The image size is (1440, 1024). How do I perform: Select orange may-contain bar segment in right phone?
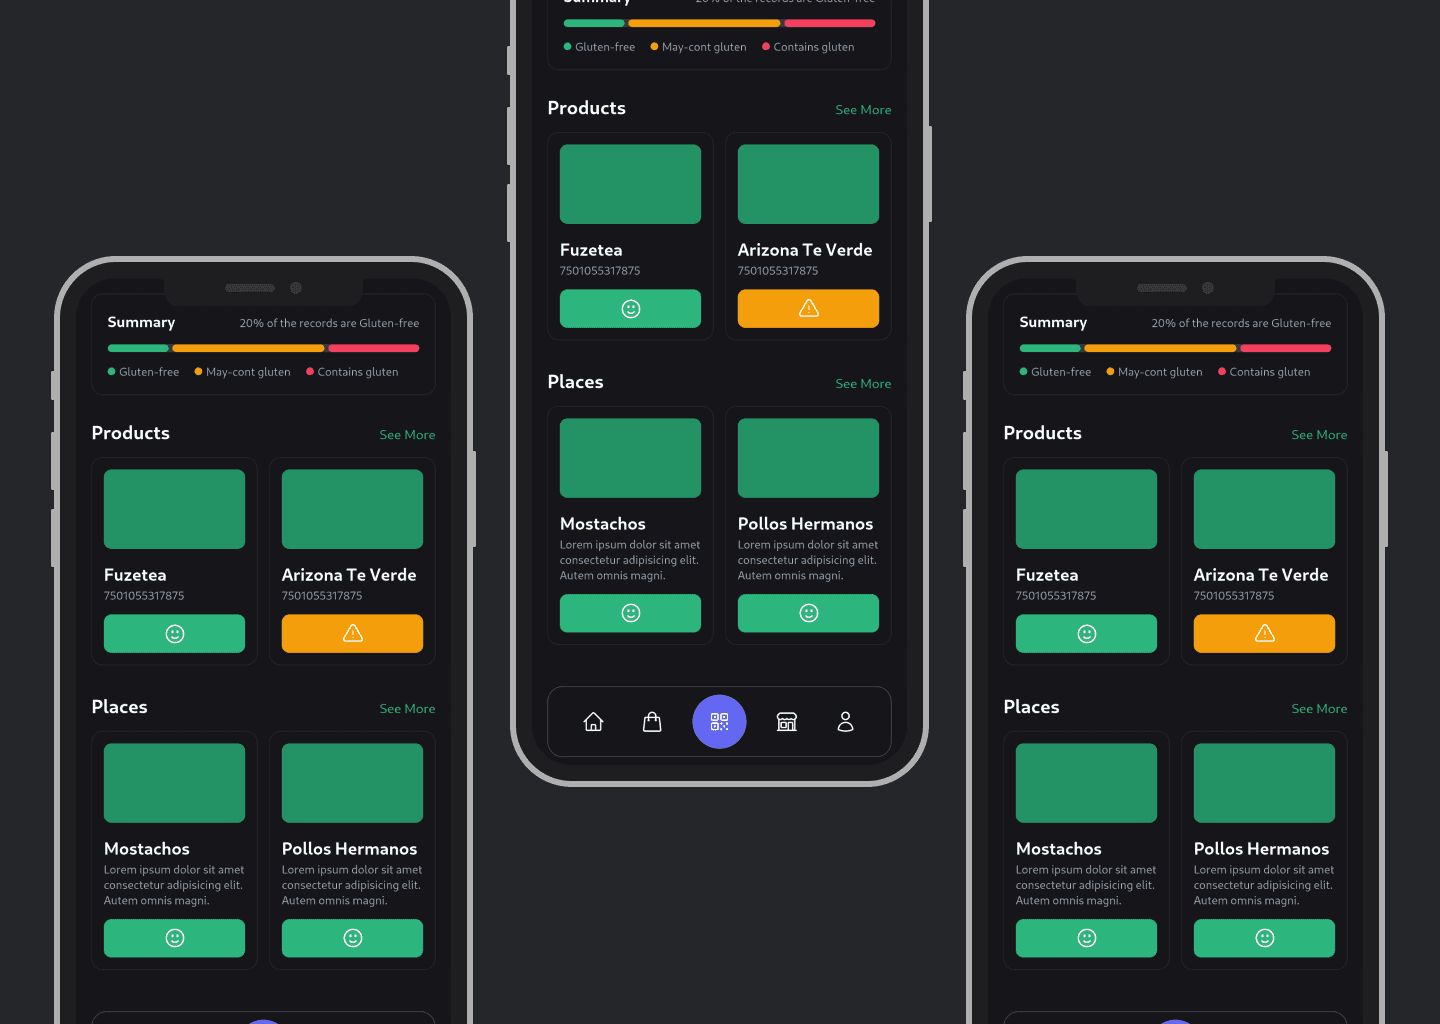pos(1160,348)
